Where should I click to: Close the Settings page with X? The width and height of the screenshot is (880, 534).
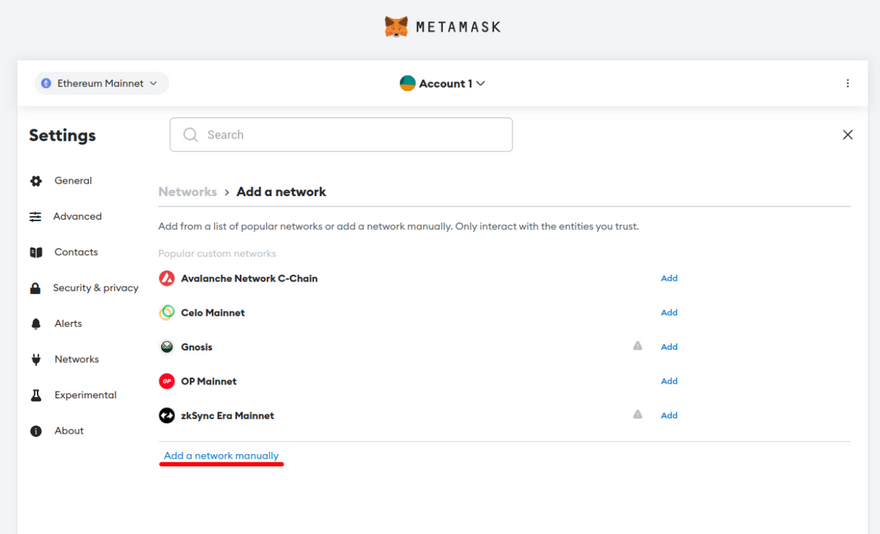(x=847, y=135)
